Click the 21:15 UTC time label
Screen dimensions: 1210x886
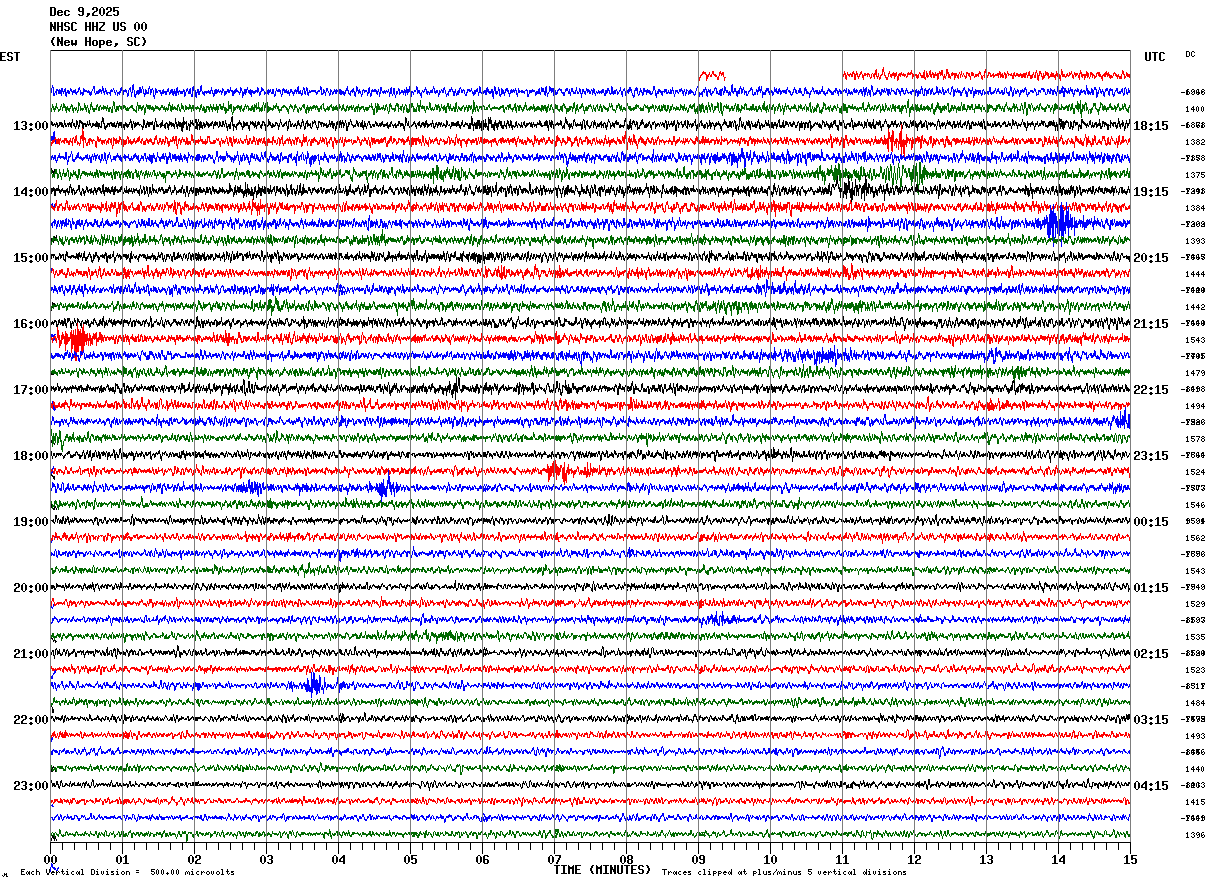coord(1151,323)
